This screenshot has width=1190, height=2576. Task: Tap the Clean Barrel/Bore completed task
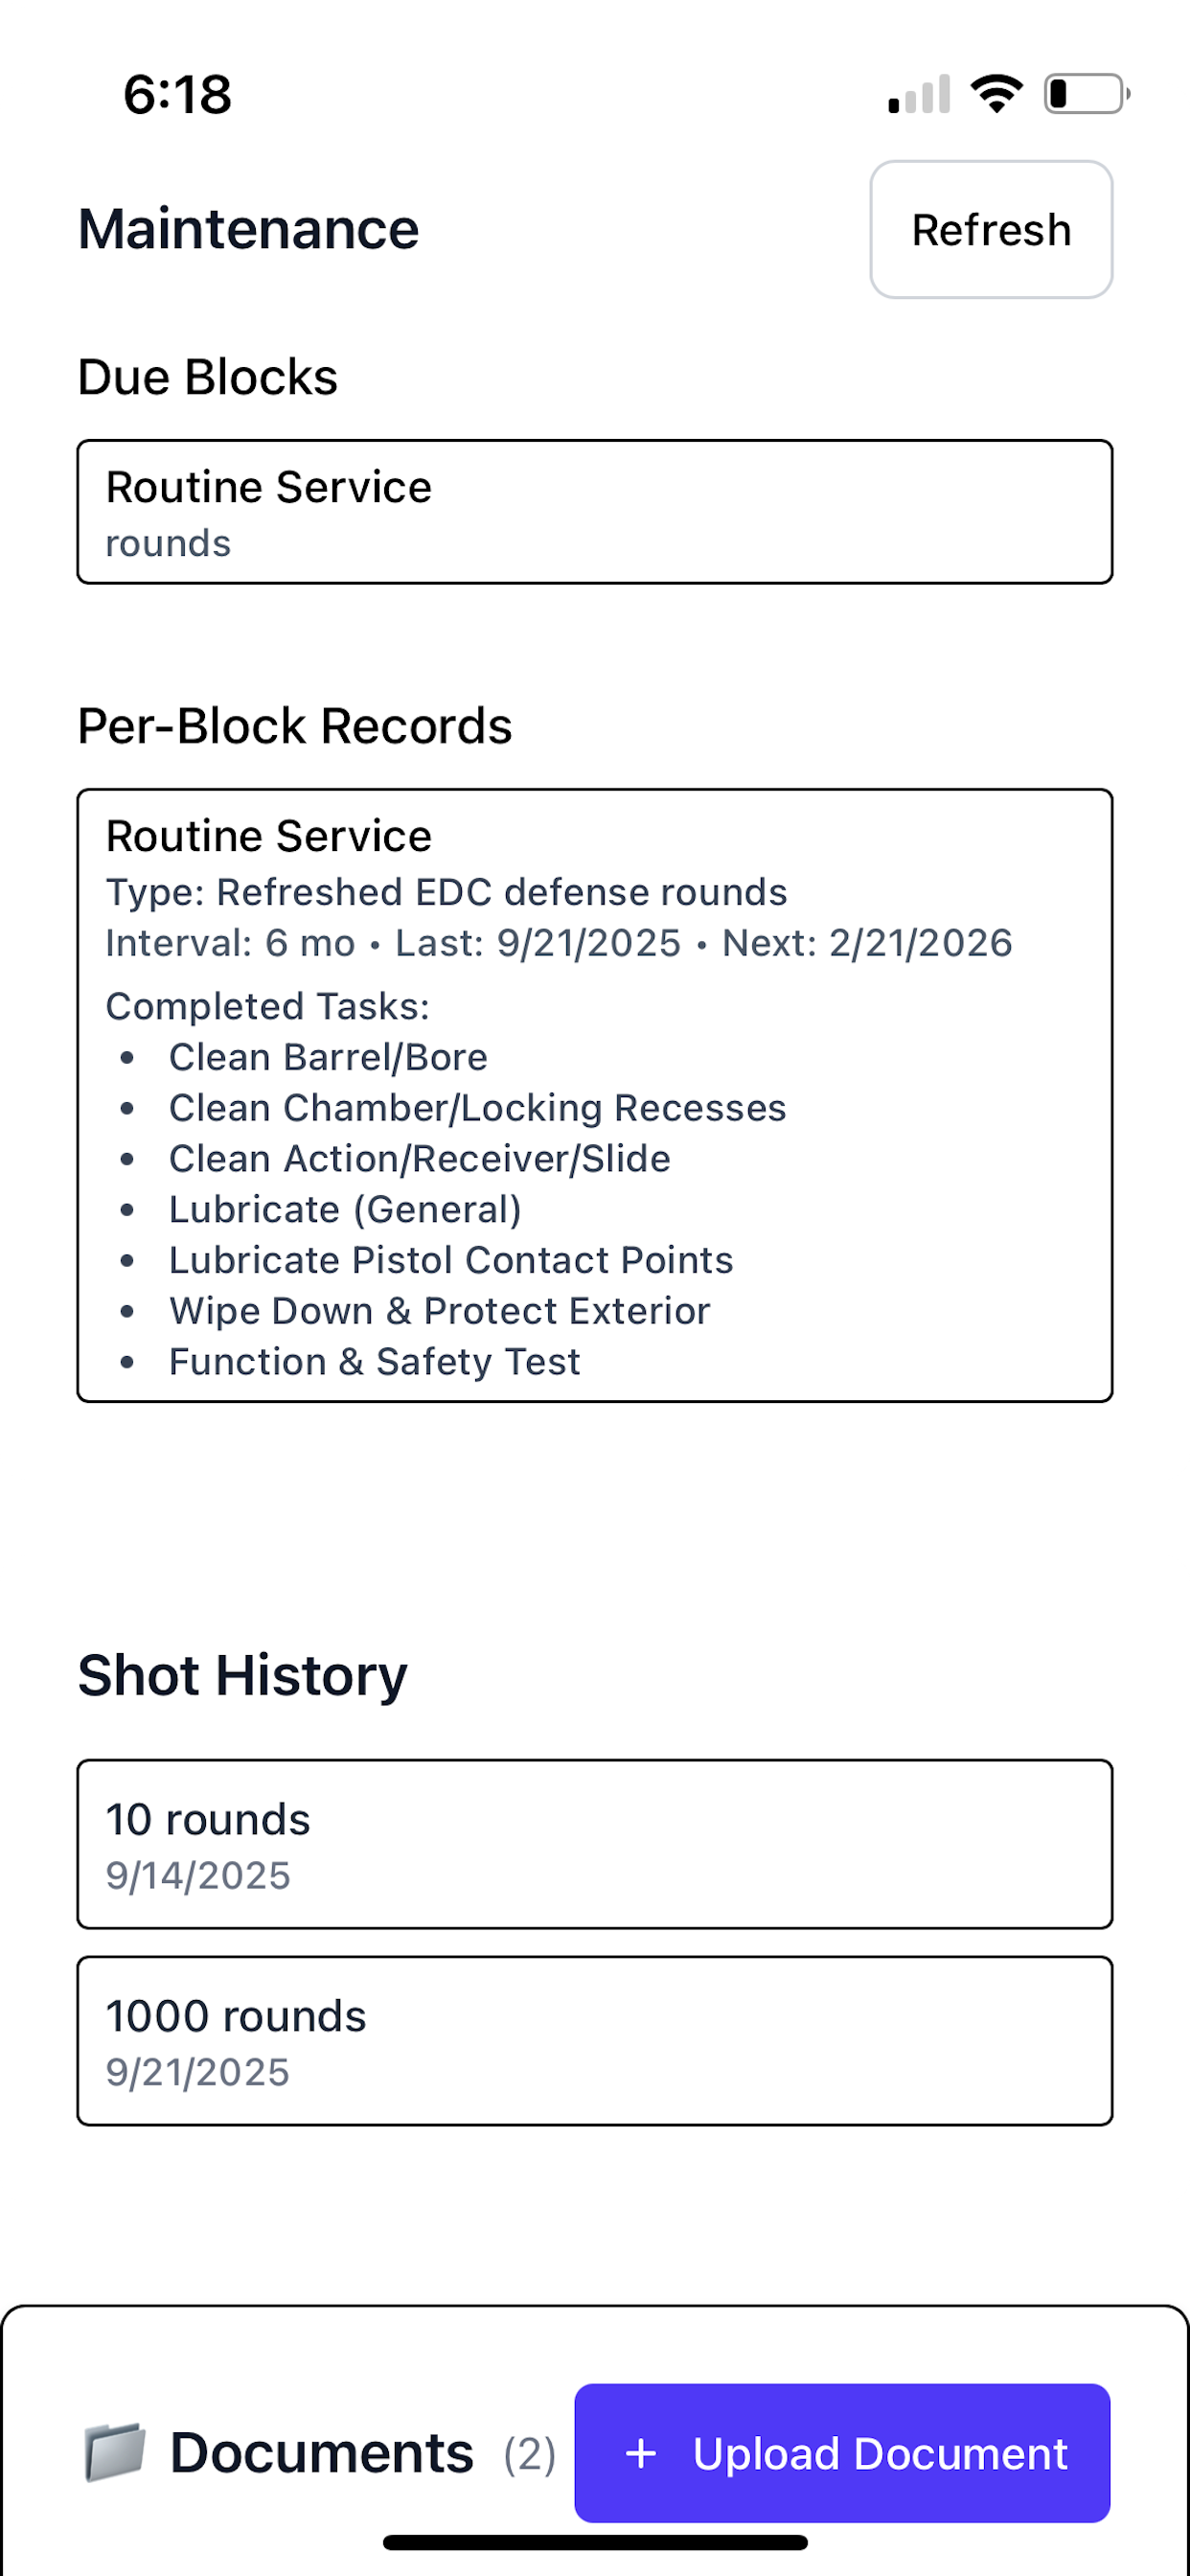(328, 1057)
